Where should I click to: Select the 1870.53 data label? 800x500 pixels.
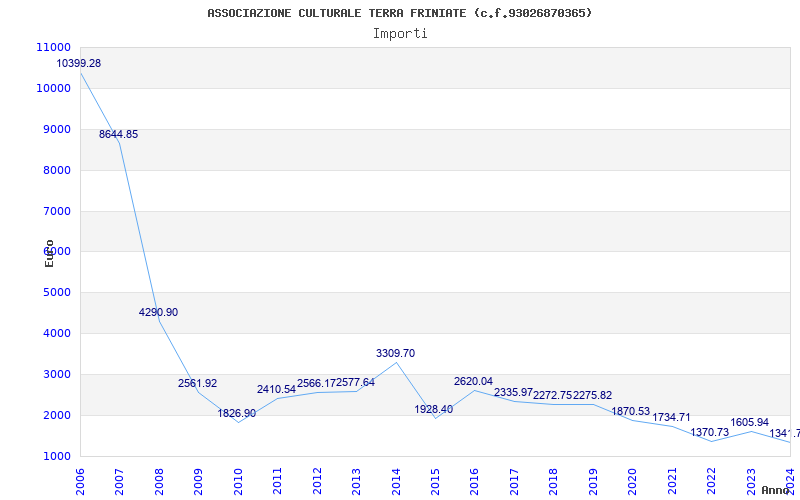(631, 412)
